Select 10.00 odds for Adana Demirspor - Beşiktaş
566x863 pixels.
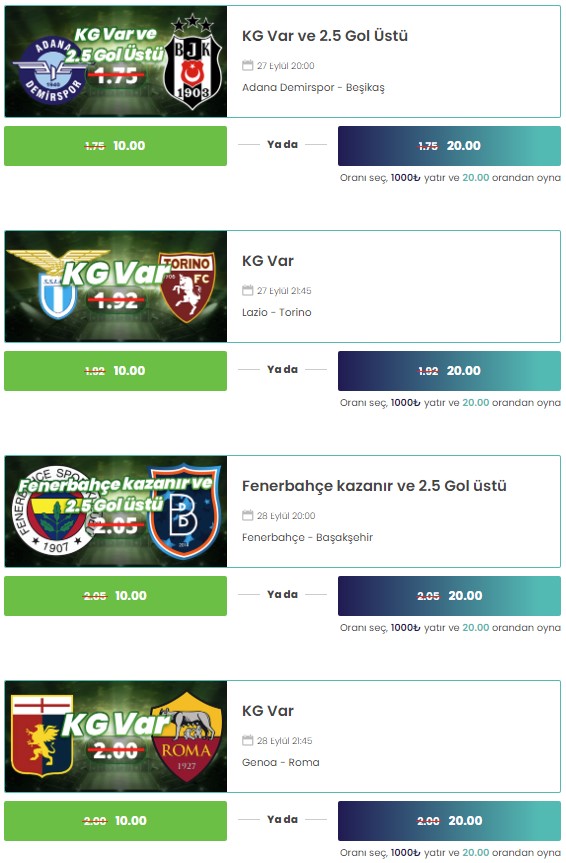tap(116, 146)
